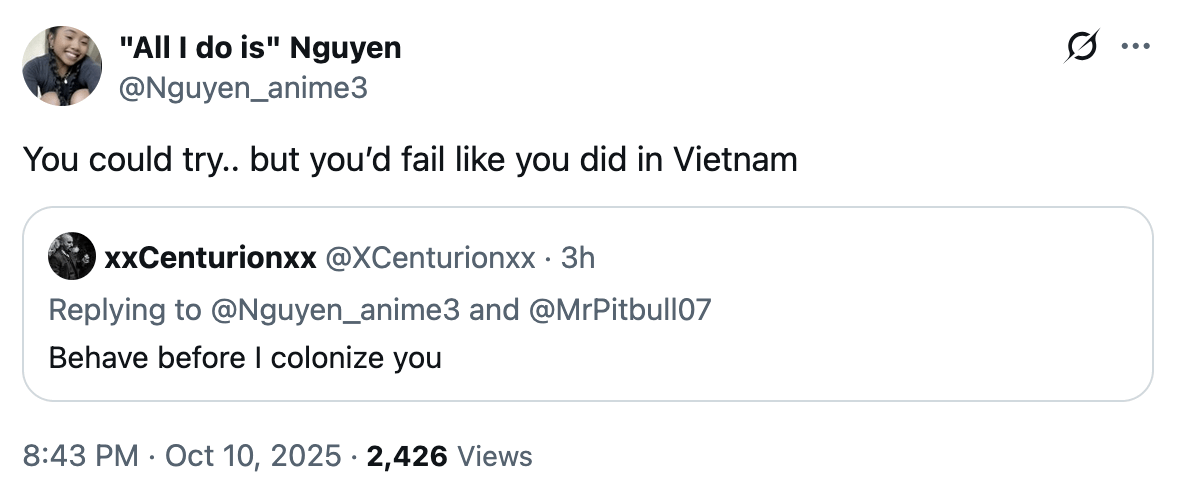Open the xxCenturionxx display name in quoted post
This screenshot has width=1178, height=500.
tap(210, 258)
